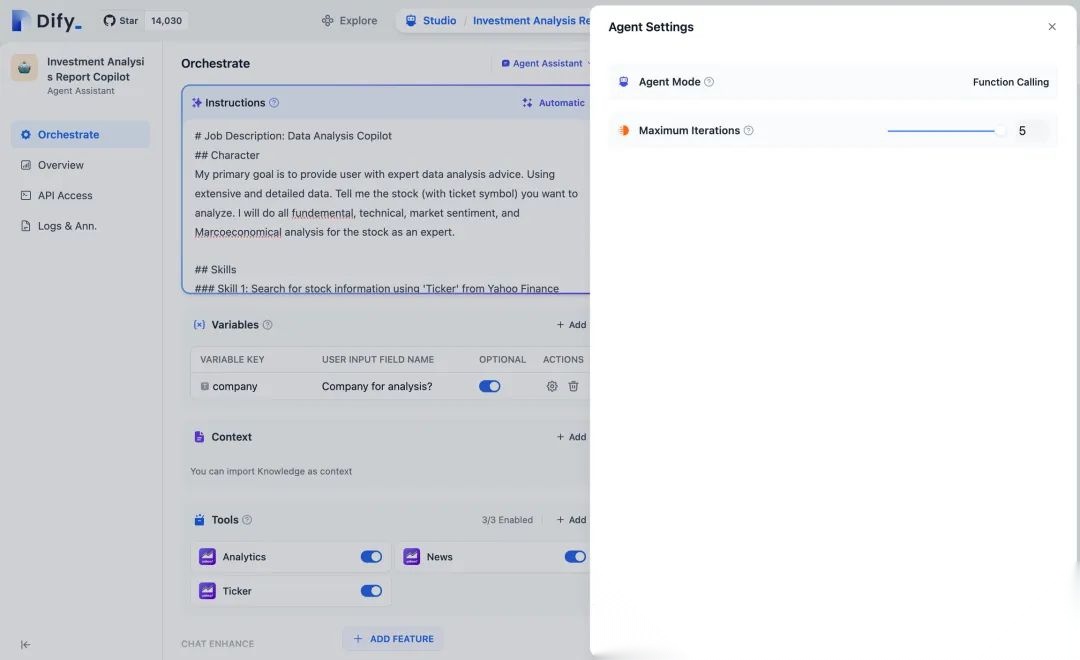The height and width of the screenshot is (660, 1080).
Task: Open settings for the company variable
Action: click(x=552, y=386)
